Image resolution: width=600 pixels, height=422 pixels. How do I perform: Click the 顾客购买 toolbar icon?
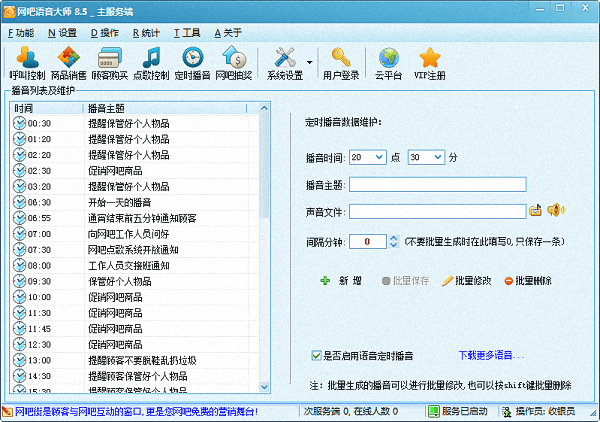pyautogui.click(x=109, y=64)
